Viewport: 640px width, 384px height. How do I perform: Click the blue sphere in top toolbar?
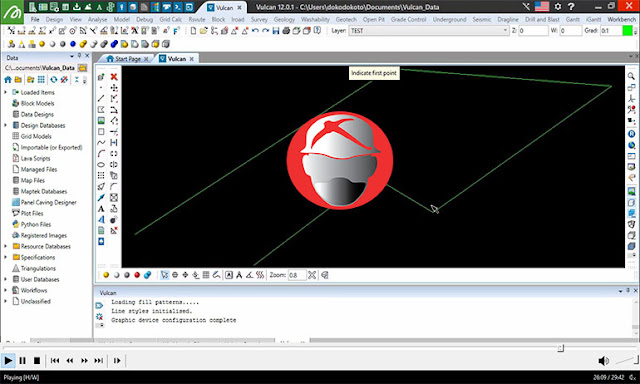click(73, 44)
